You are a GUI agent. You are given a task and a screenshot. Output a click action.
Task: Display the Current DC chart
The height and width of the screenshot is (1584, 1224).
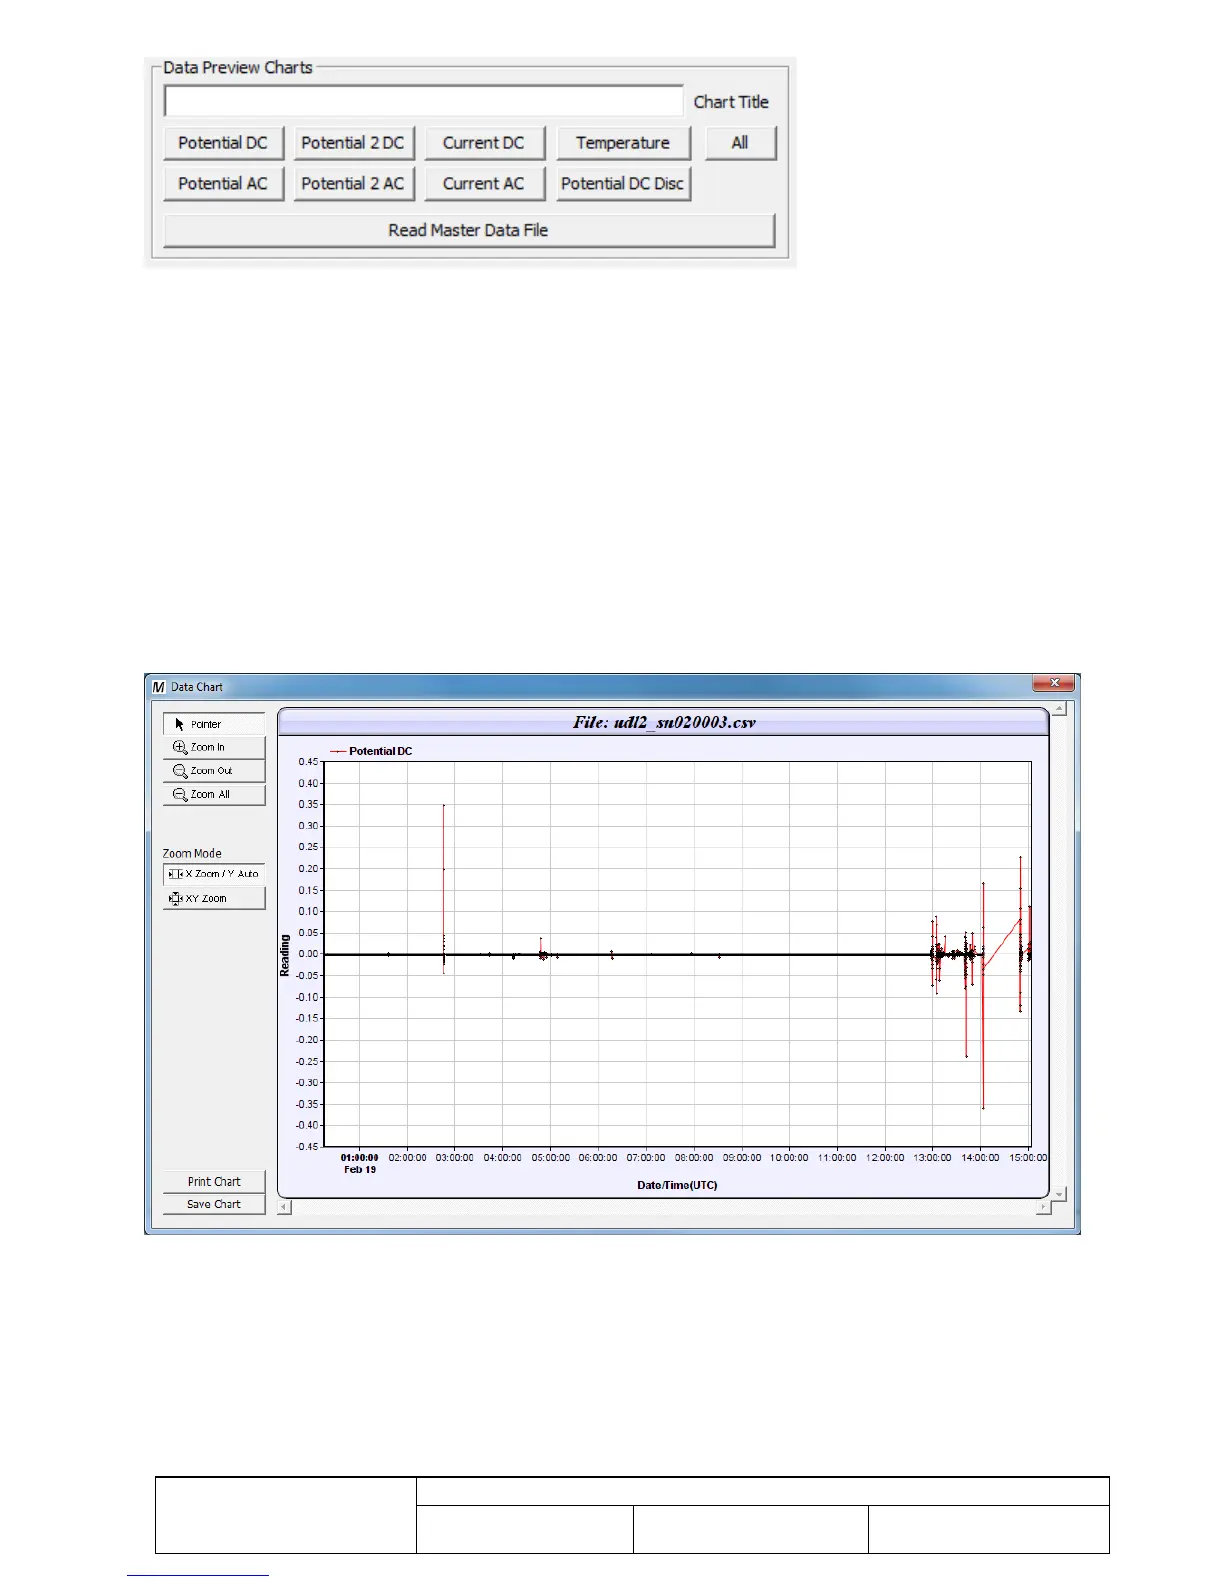(x=484, y=143)
